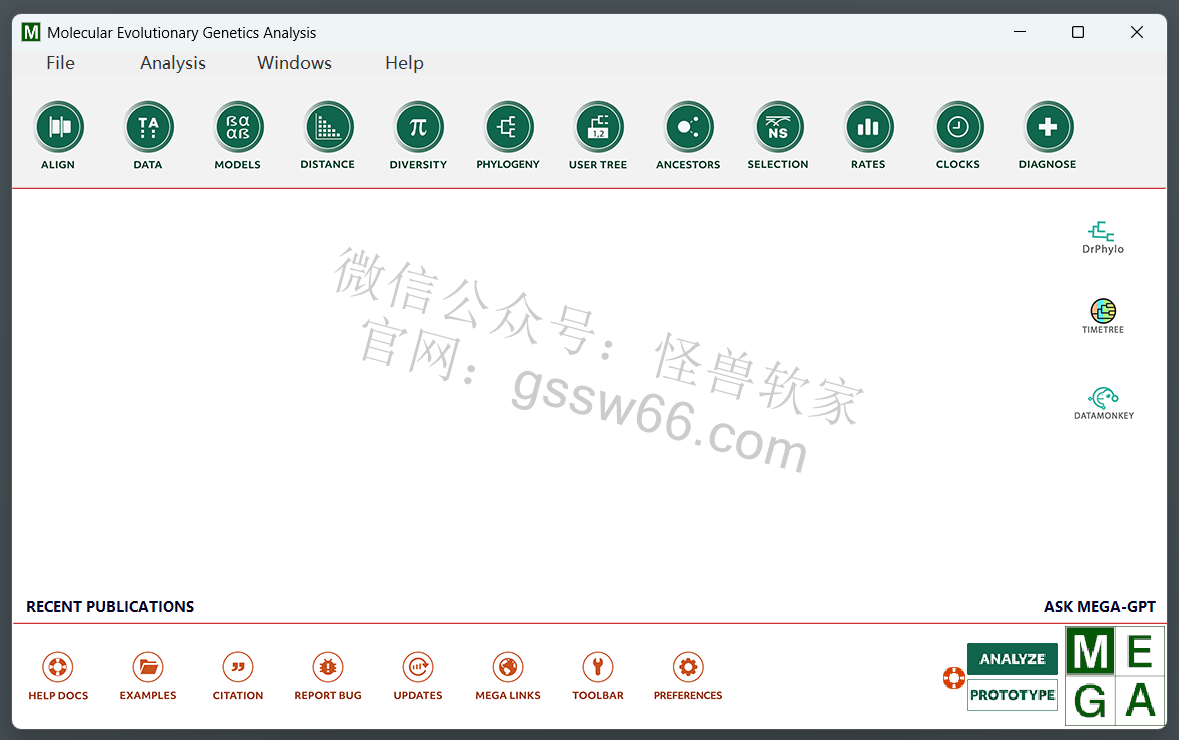Click the Ask MEGA-GPT link
Screen dimensions: 1179x740
coord(1099,607)
